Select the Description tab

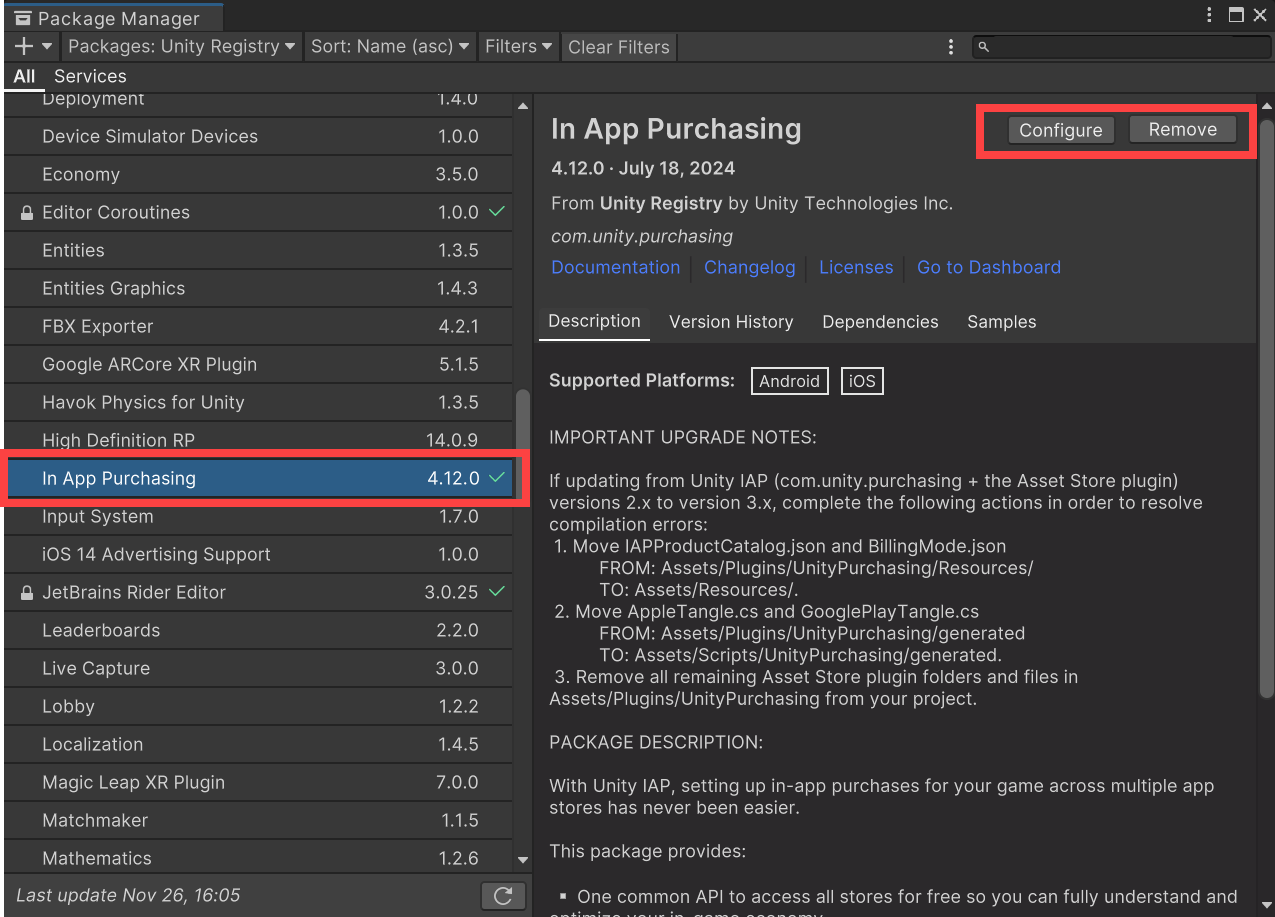(x=594, y=321)
